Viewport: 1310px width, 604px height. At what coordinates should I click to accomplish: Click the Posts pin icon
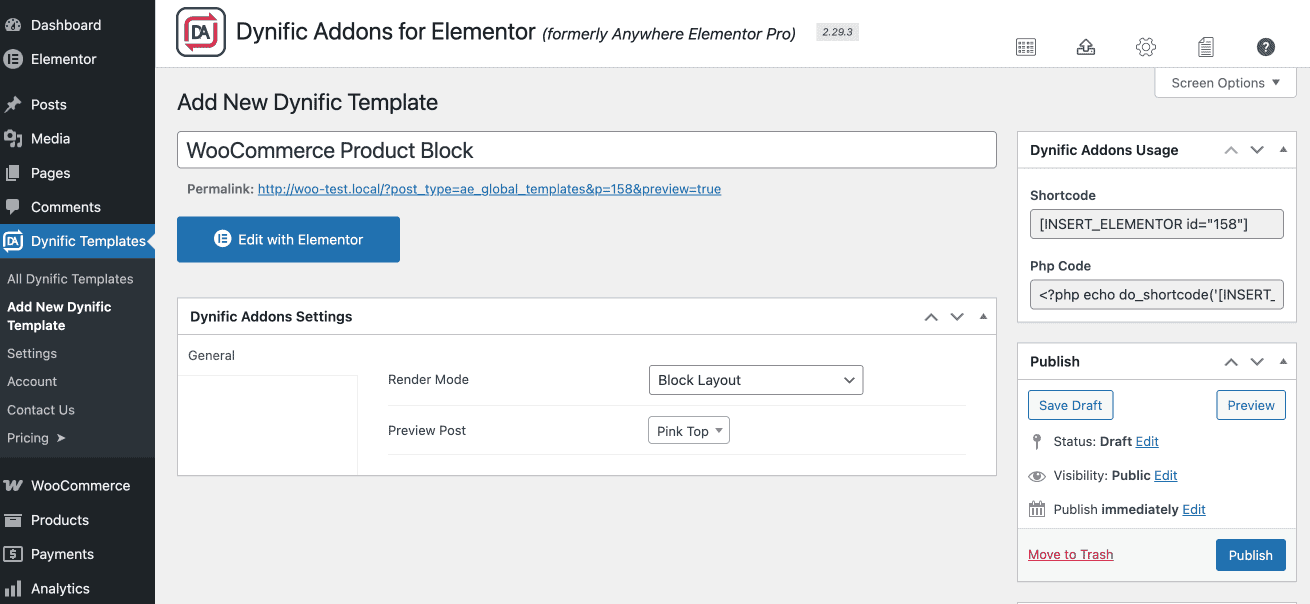[x=13, y=104]
